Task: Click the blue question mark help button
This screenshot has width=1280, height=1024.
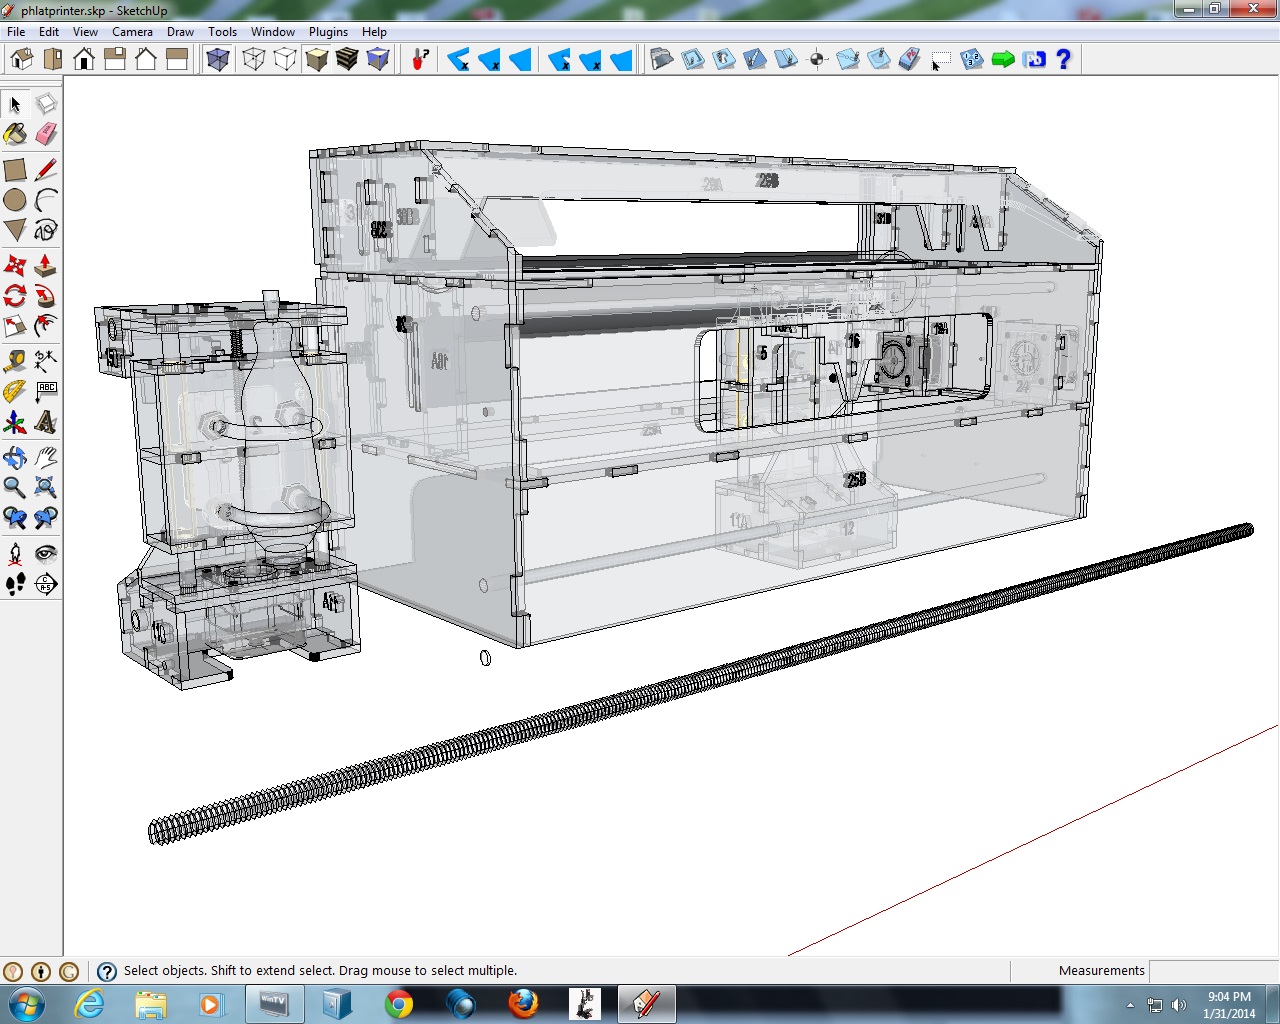Action: pyautogui.click(x=1064, y=60)
